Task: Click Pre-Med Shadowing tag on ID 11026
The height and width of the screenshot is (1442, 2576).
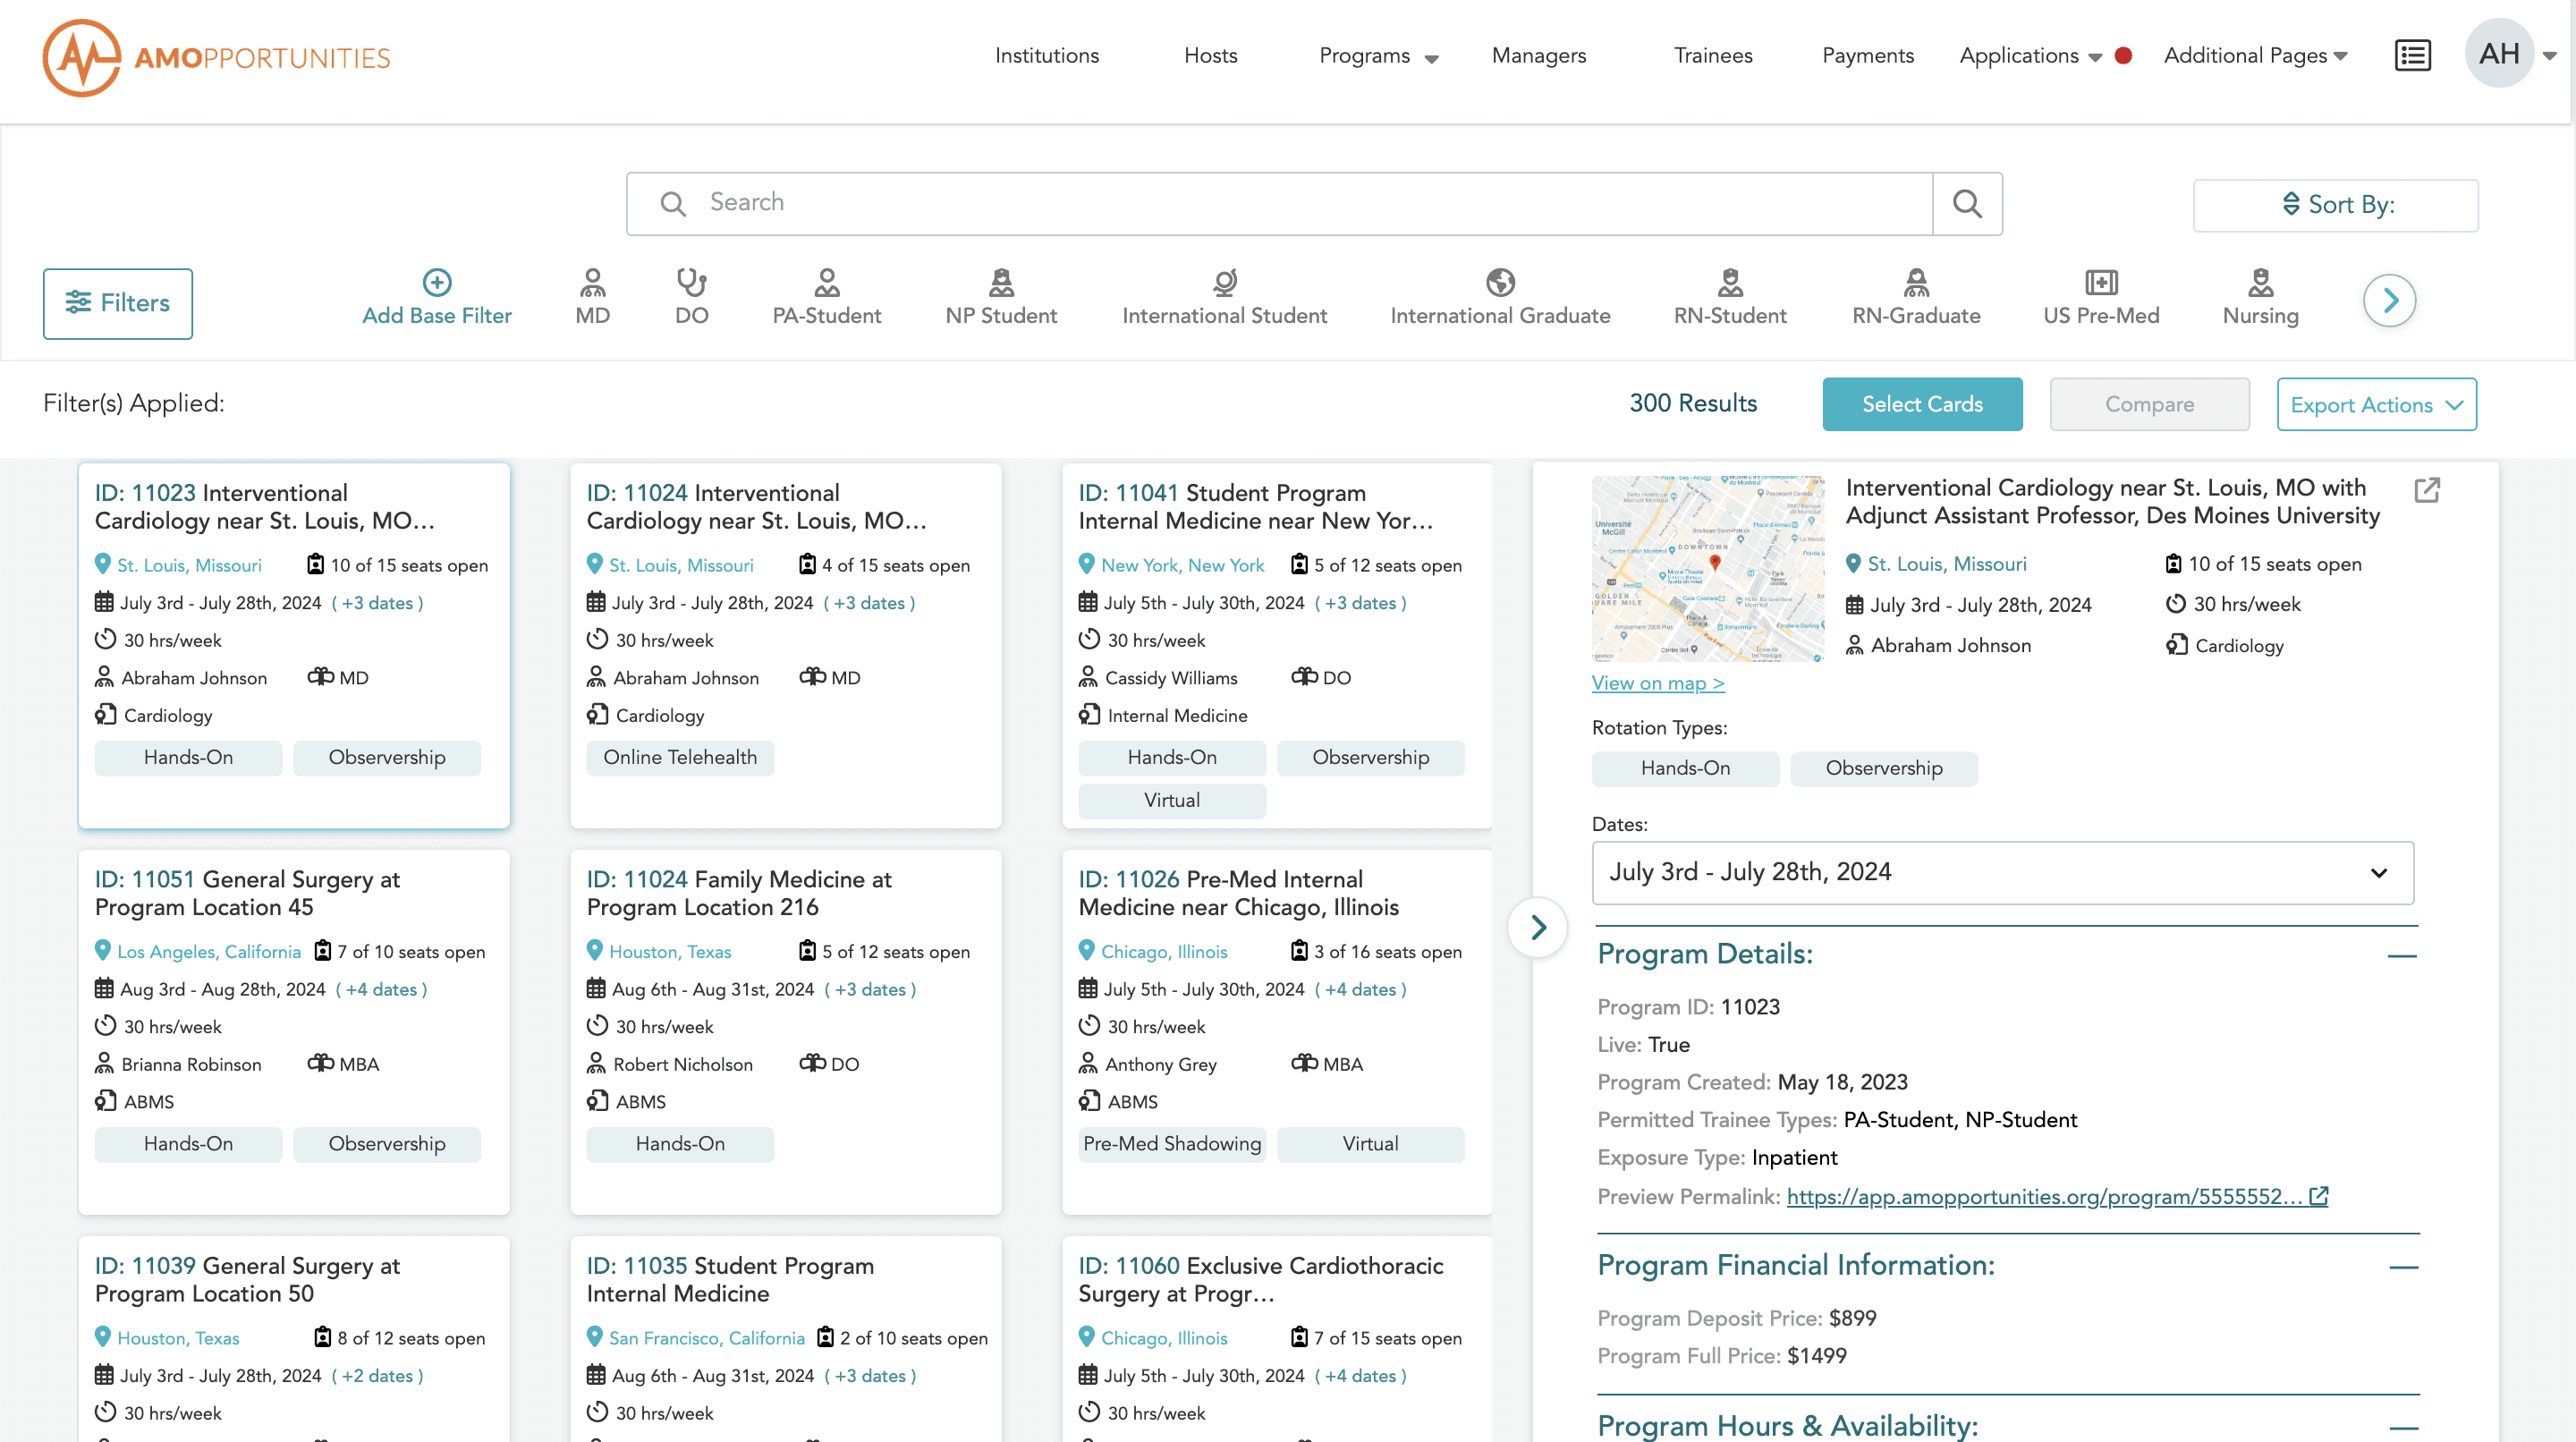Action: pos(1172,1143)
